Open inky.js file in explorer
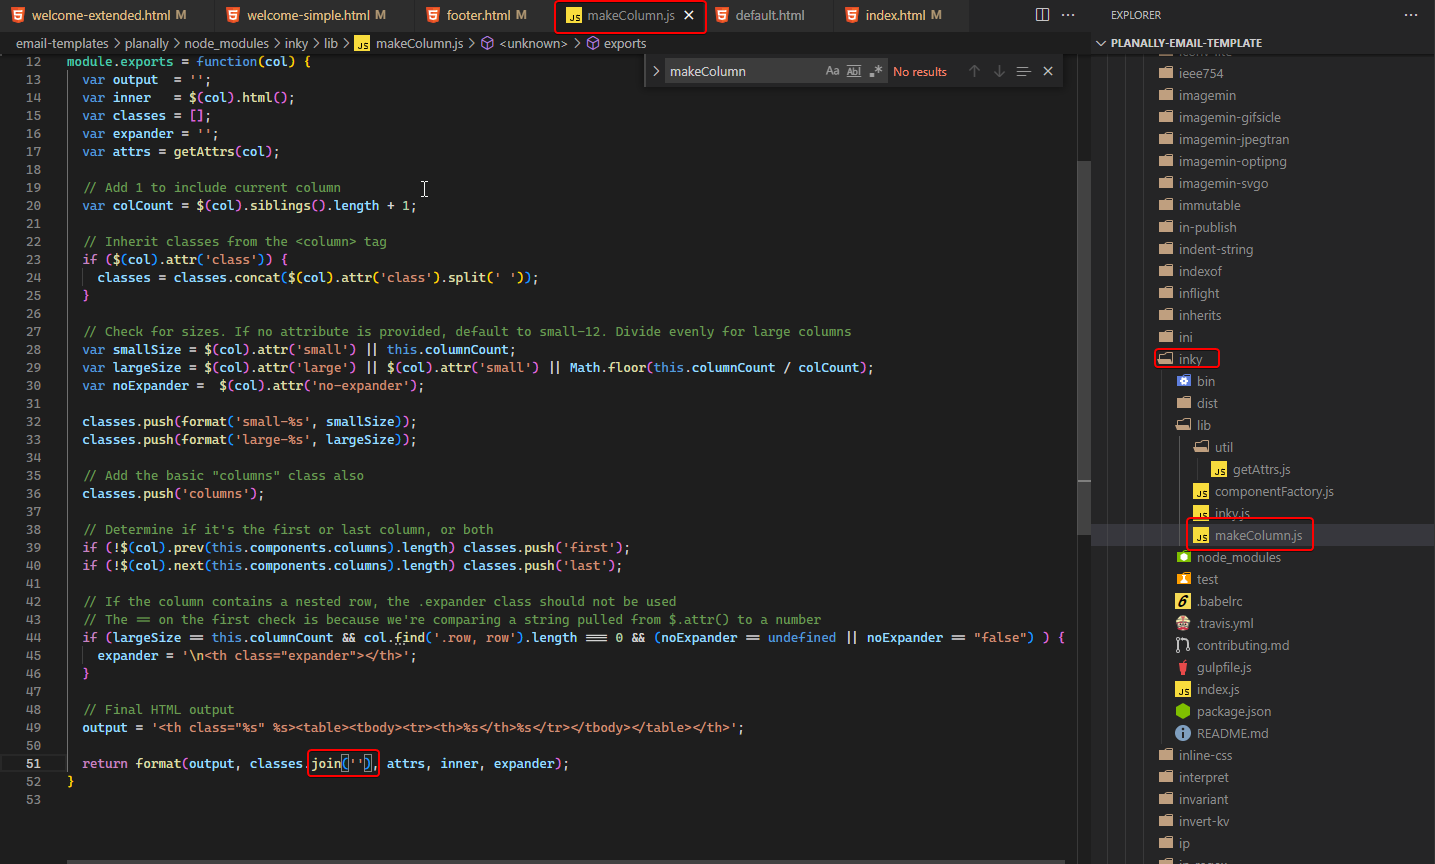 click(x=1232, y=513)
